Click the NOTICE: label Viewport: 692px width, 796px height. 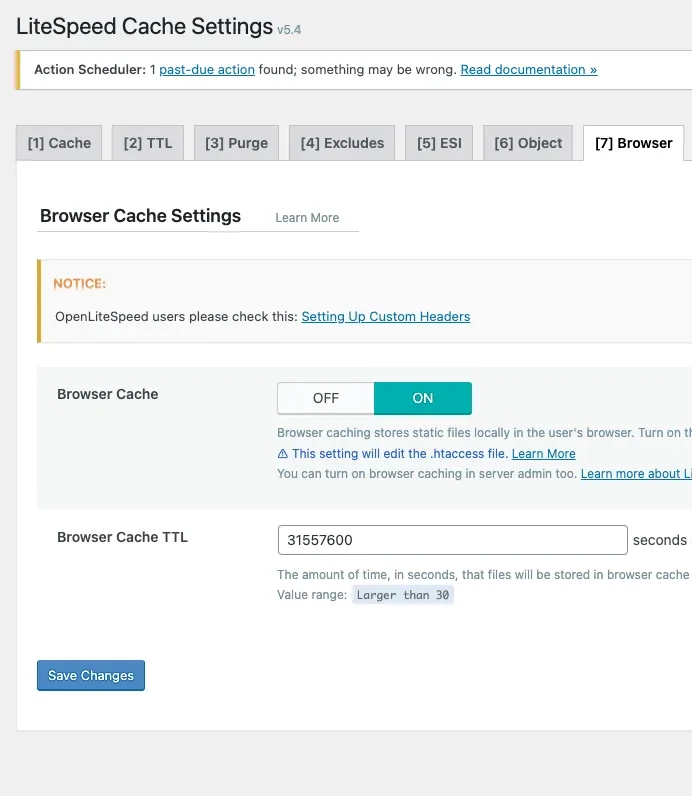80,284
